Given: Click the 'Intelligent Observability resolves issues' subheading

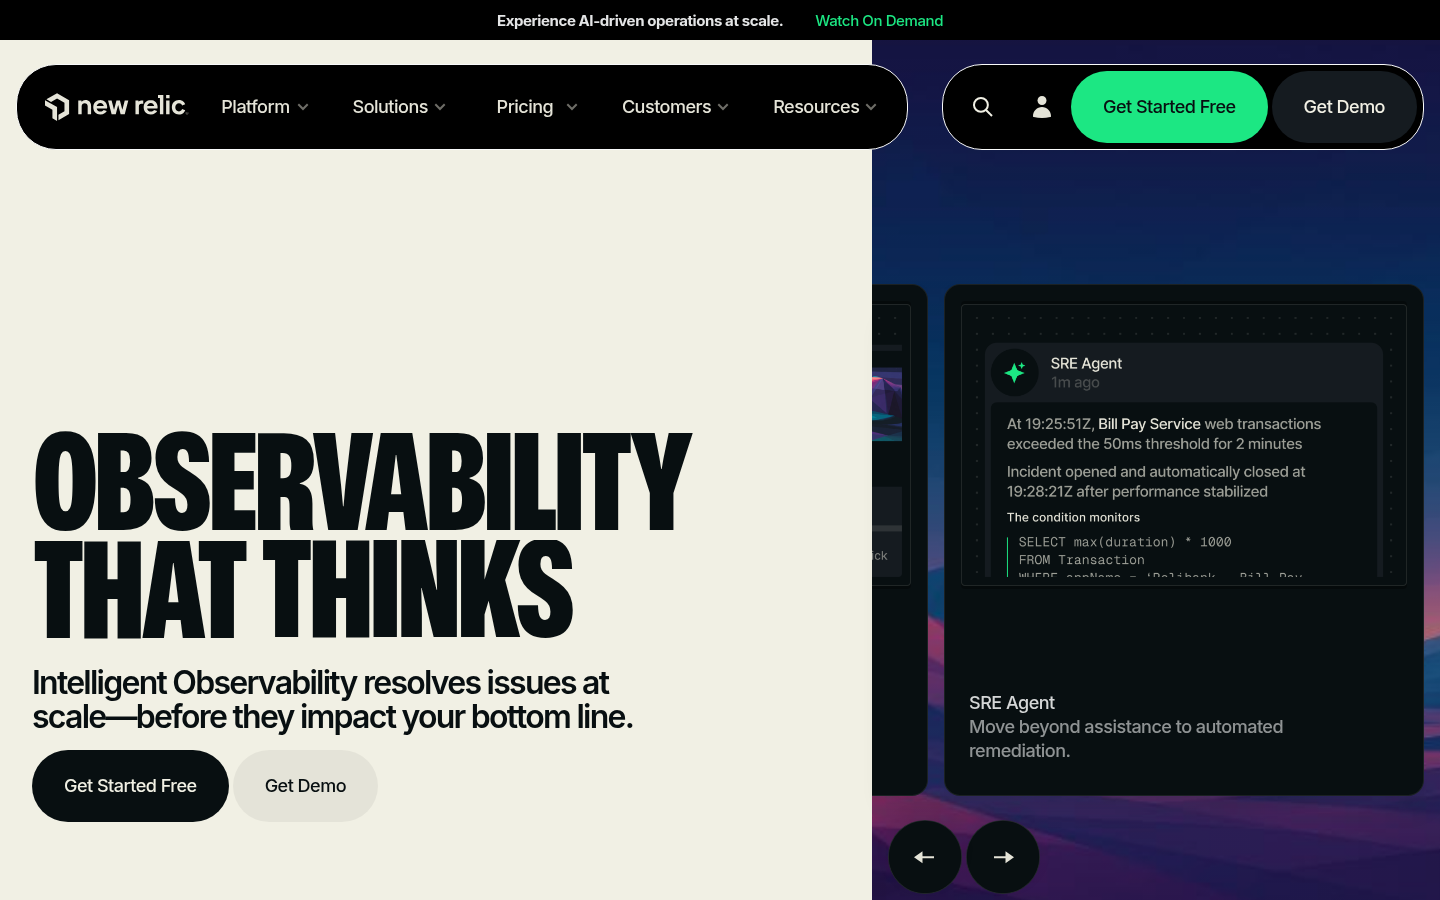Looking at the screenshot, I should pyautogui.click(x=332, y=700).
